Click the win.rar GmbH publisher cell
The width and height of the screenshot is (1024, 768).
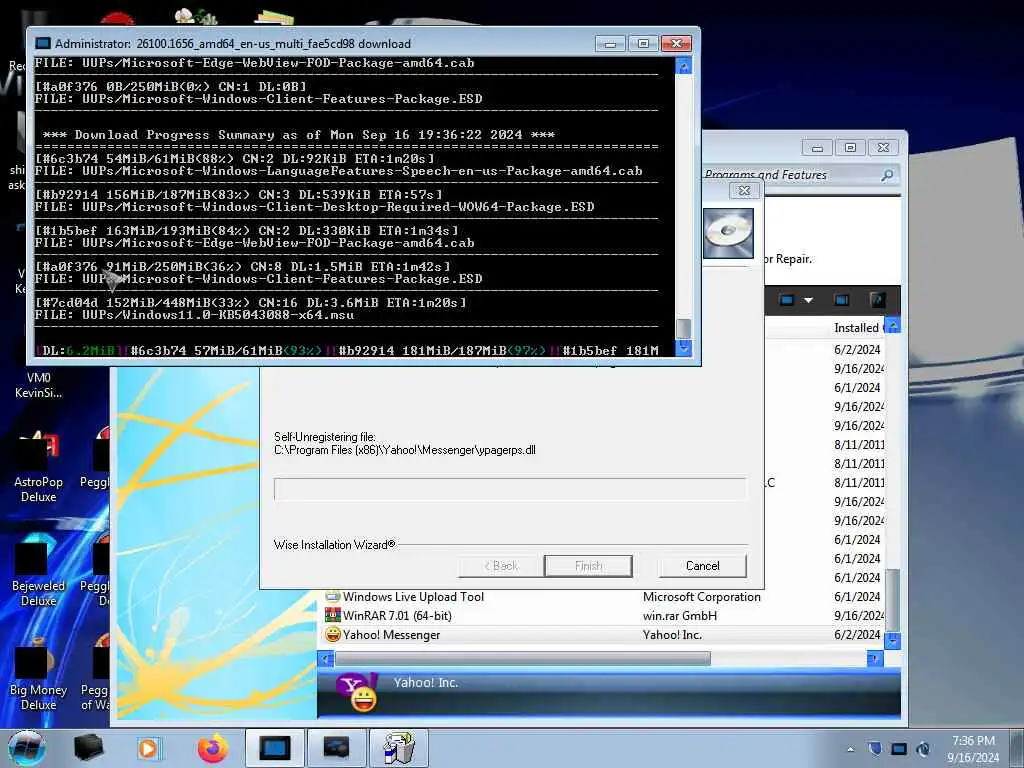[679, 616]
